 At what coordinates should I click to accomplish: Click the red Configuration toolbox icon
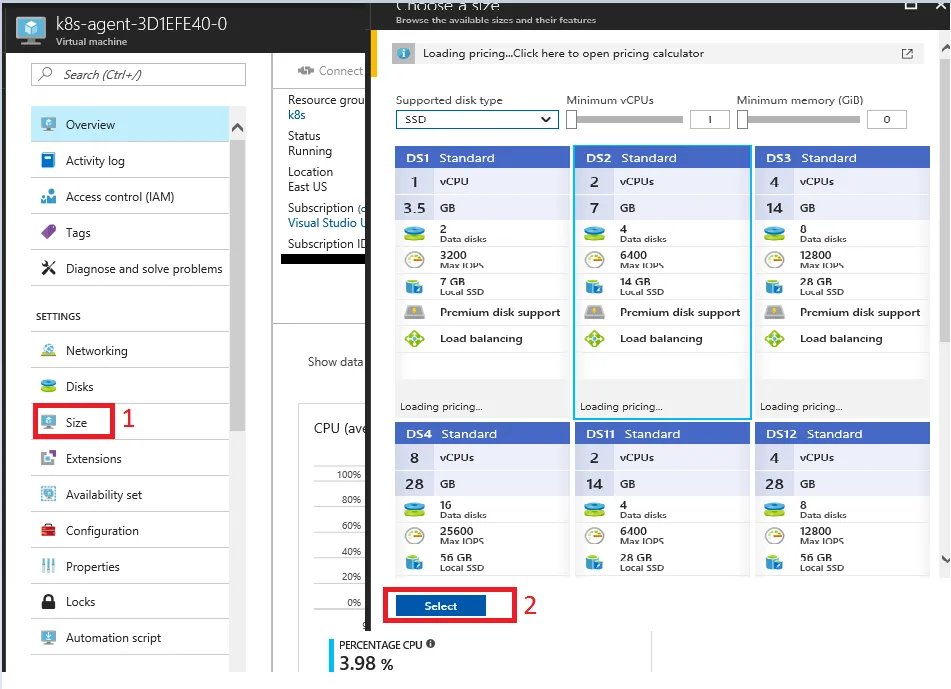(x=48, y=530)
